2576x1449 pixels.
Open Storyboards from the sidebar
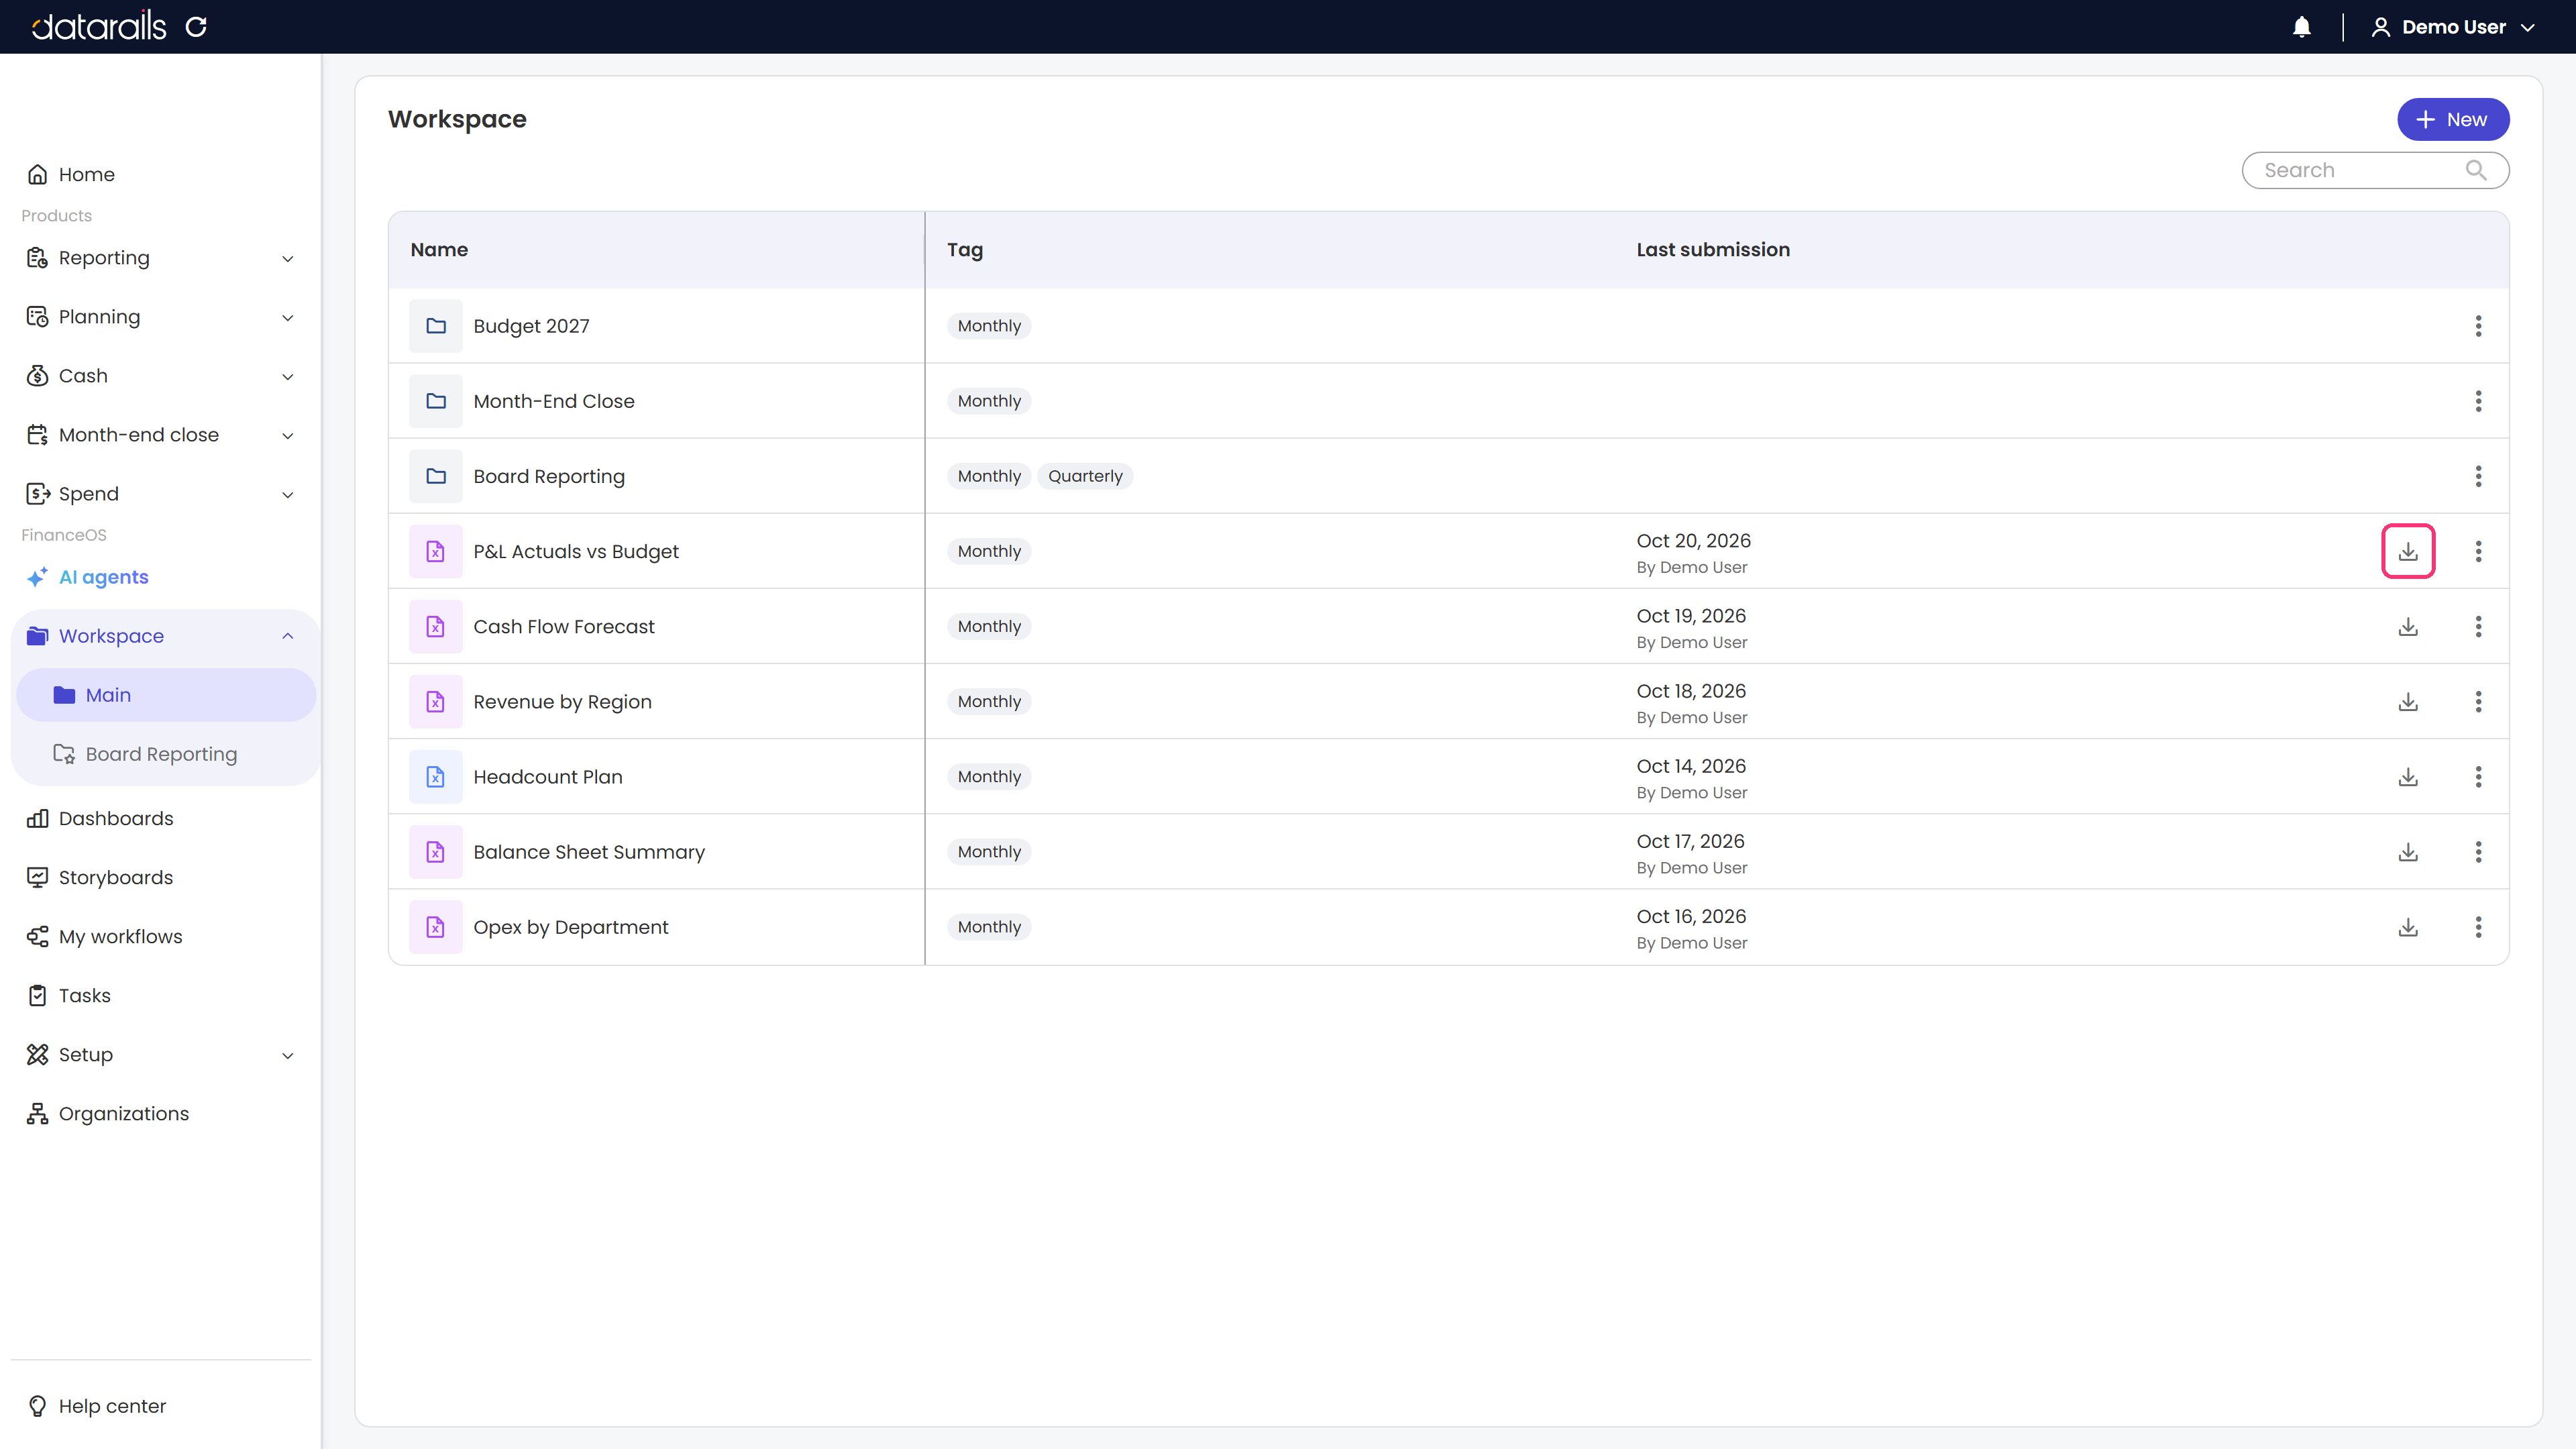pyautogui.click(x=100, y=877)
